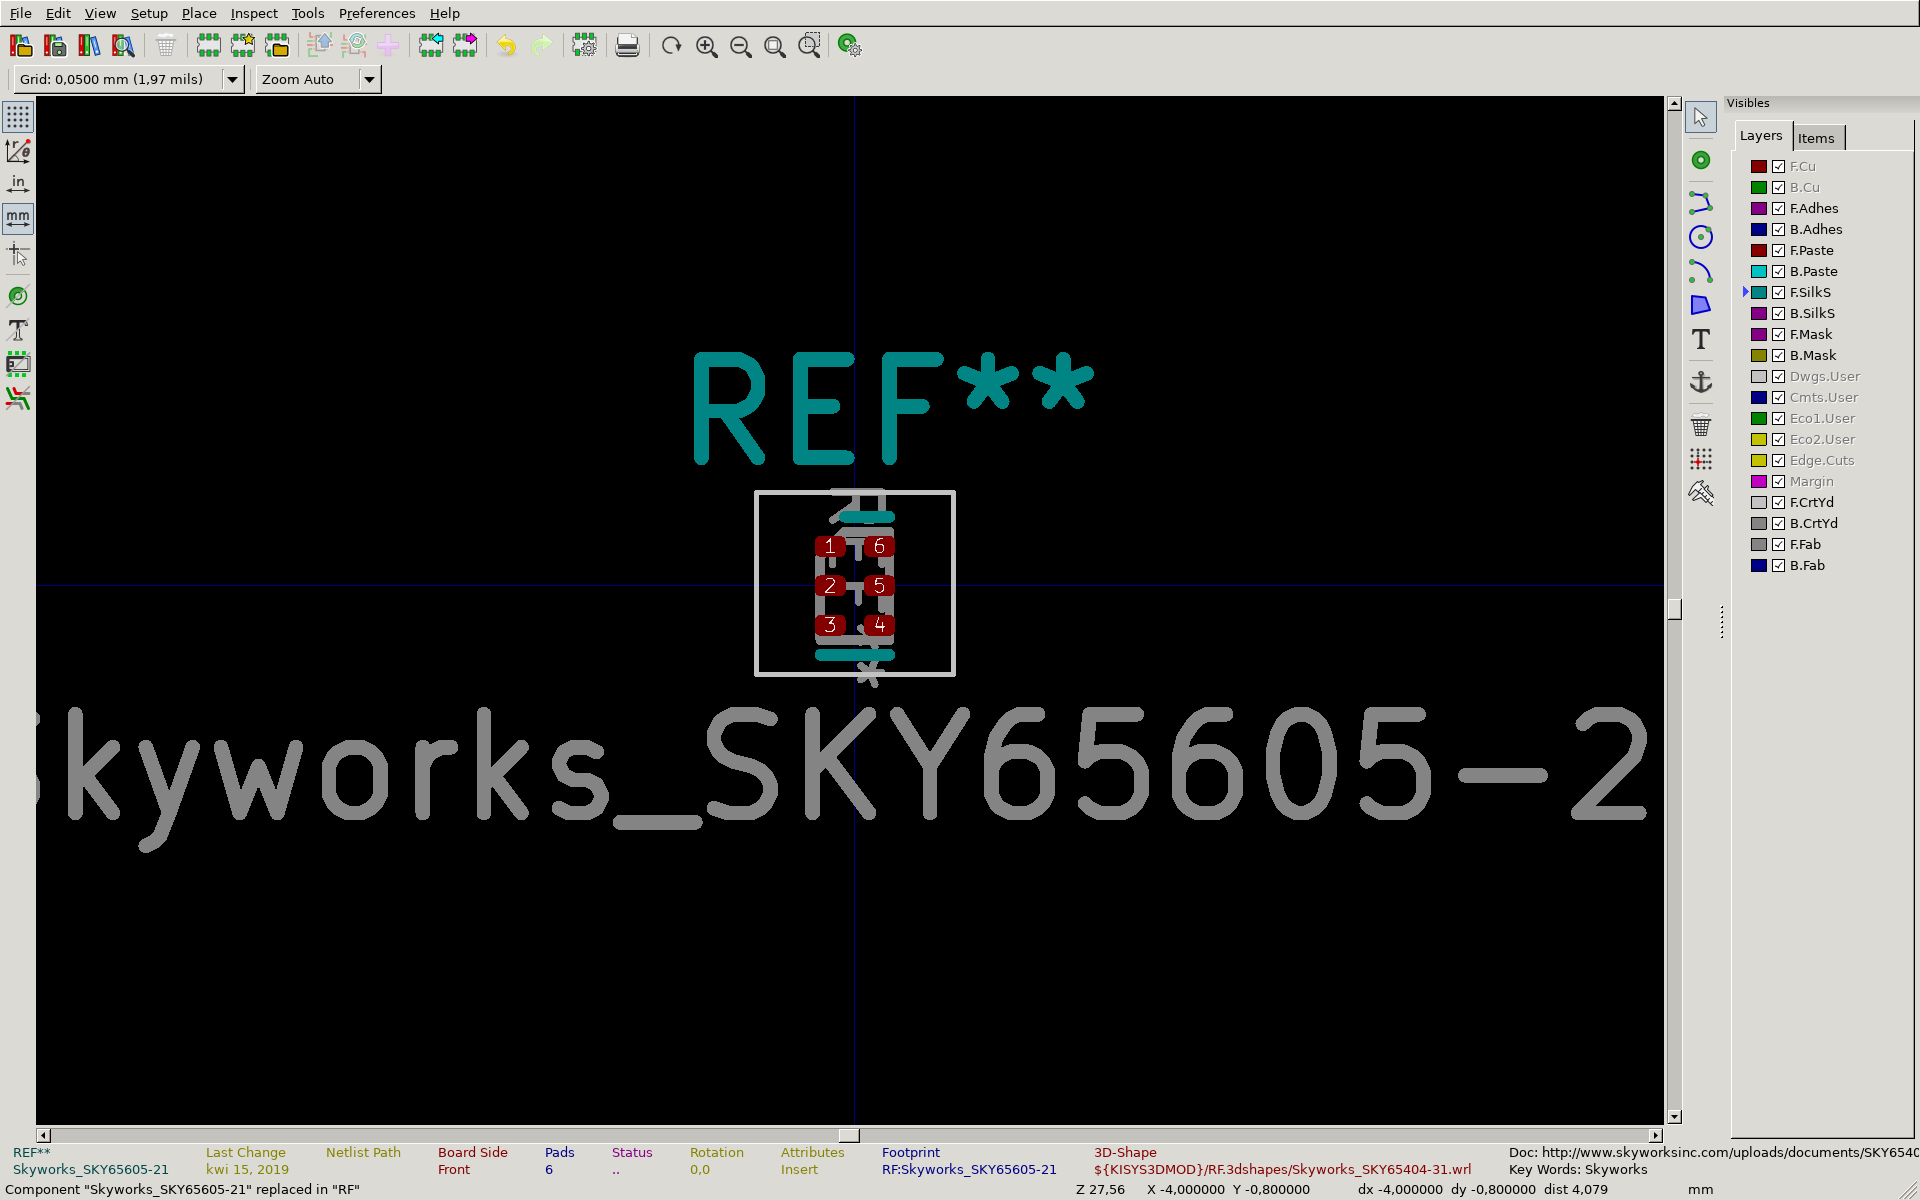Select the Add text tool
The height and width of the screenshot is (1200, 1920).
(x=1700, y=339)
